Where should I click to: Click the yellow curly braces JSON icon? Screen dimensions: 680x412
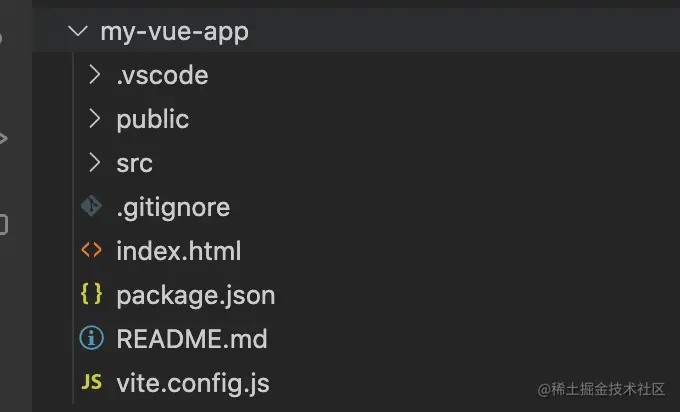pos(91,295)
